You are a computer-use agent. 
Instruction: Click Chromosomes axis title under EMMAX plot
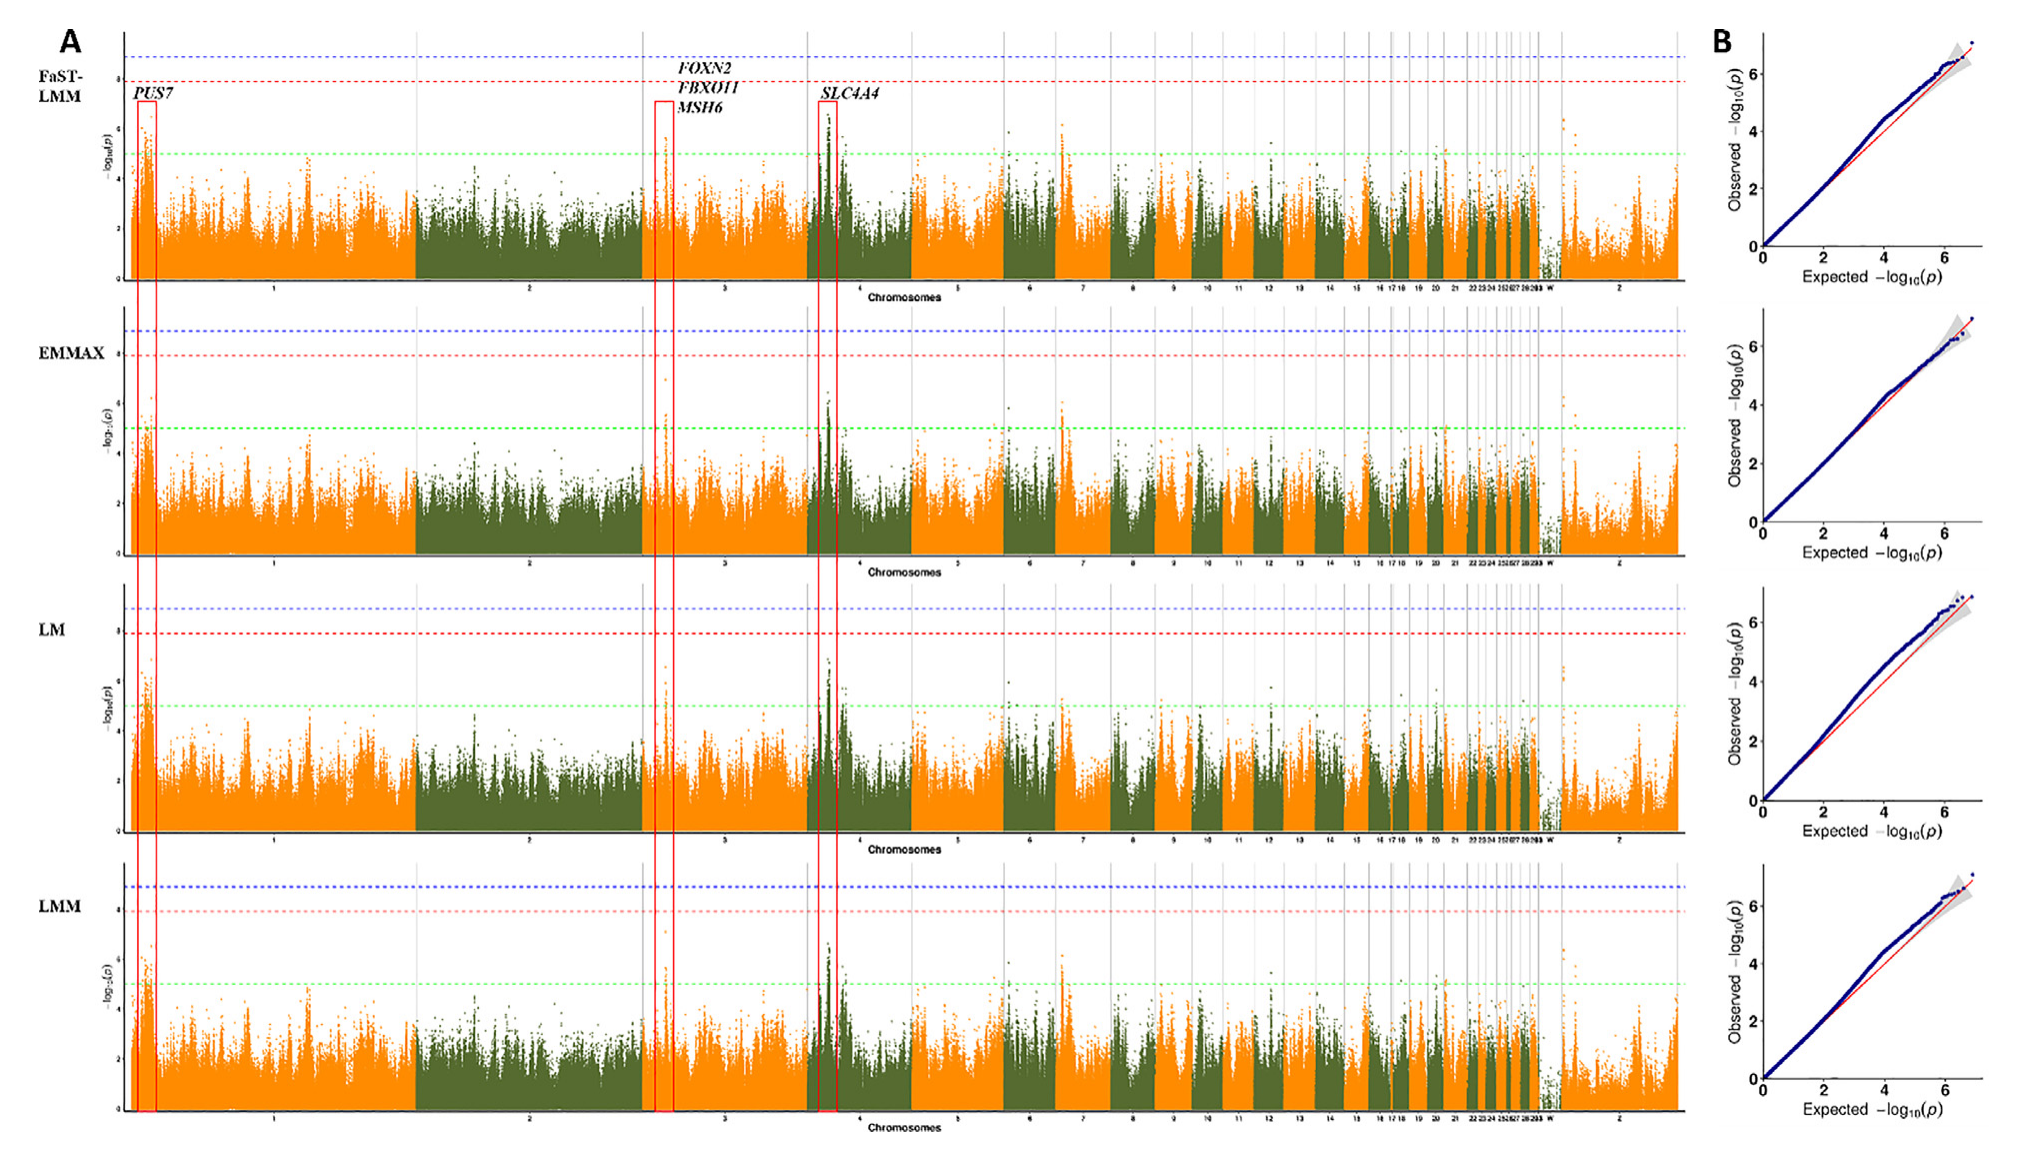[x=904, y=573]
